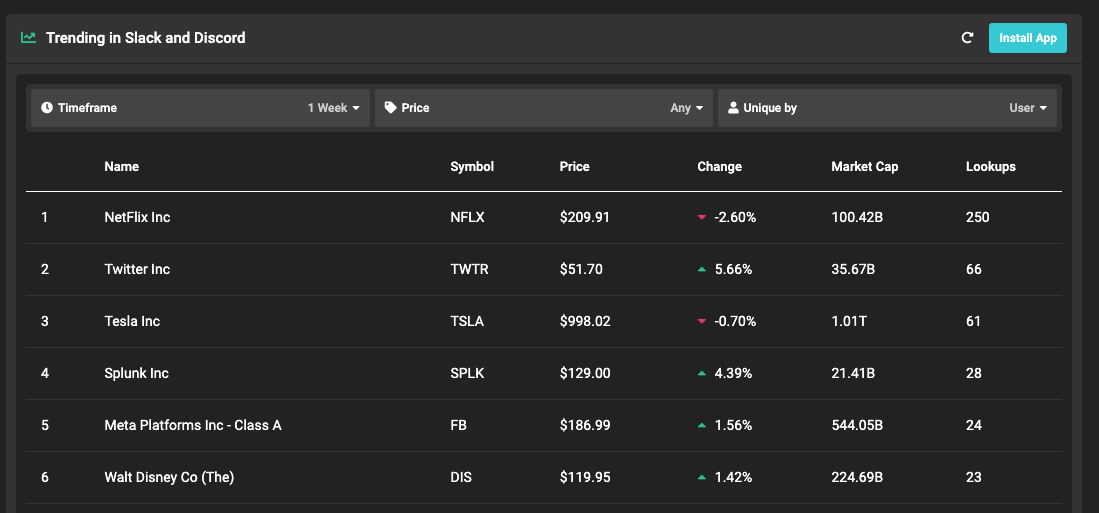This screenshot has width=1099, height=513.
Task: Select the TSLA symbol
Action: coord(467,322)
